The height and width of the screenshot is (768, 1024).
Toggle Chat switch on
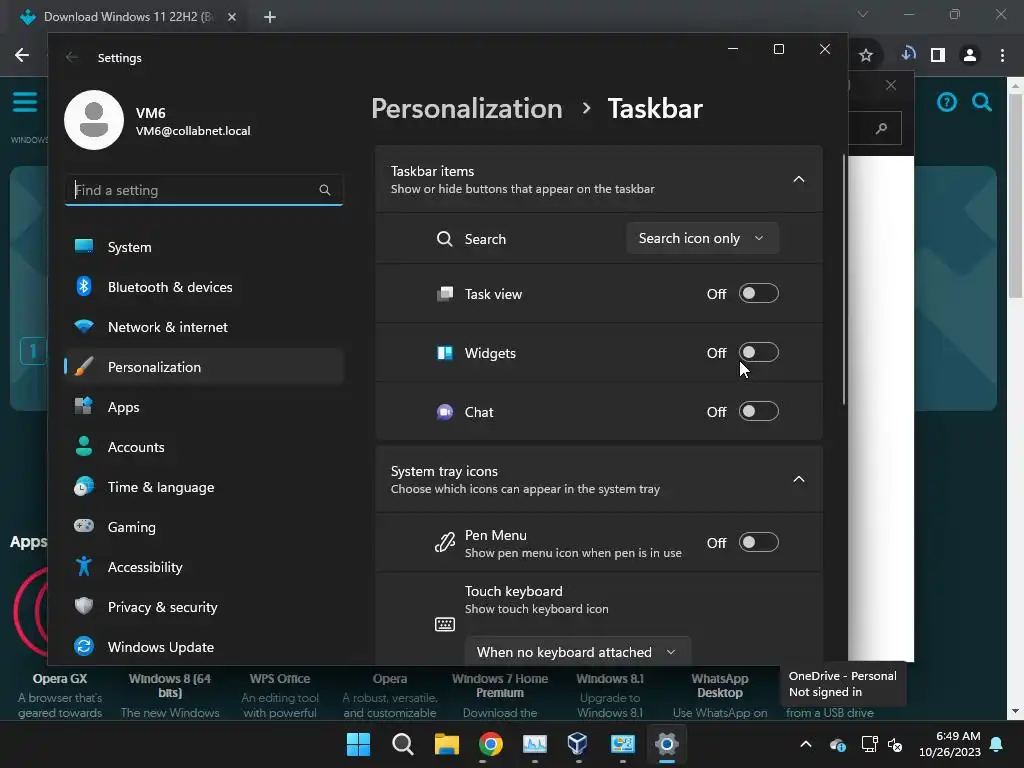point(759,411)
